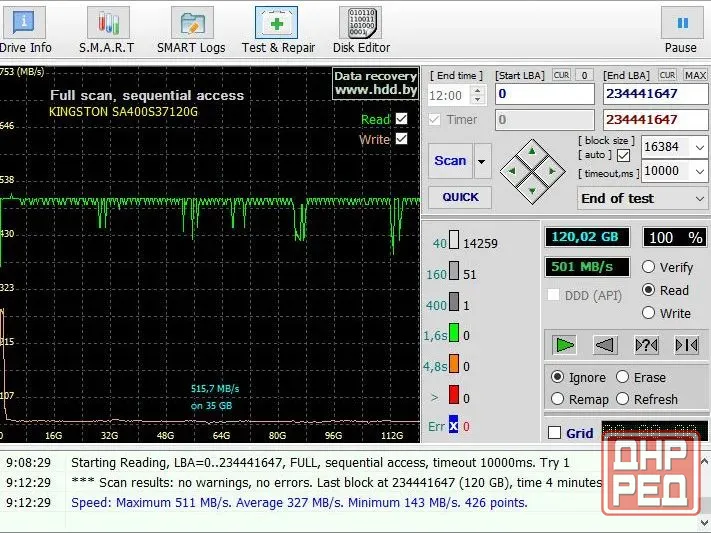Open the block size 16384 dropdown

point(700,147)
